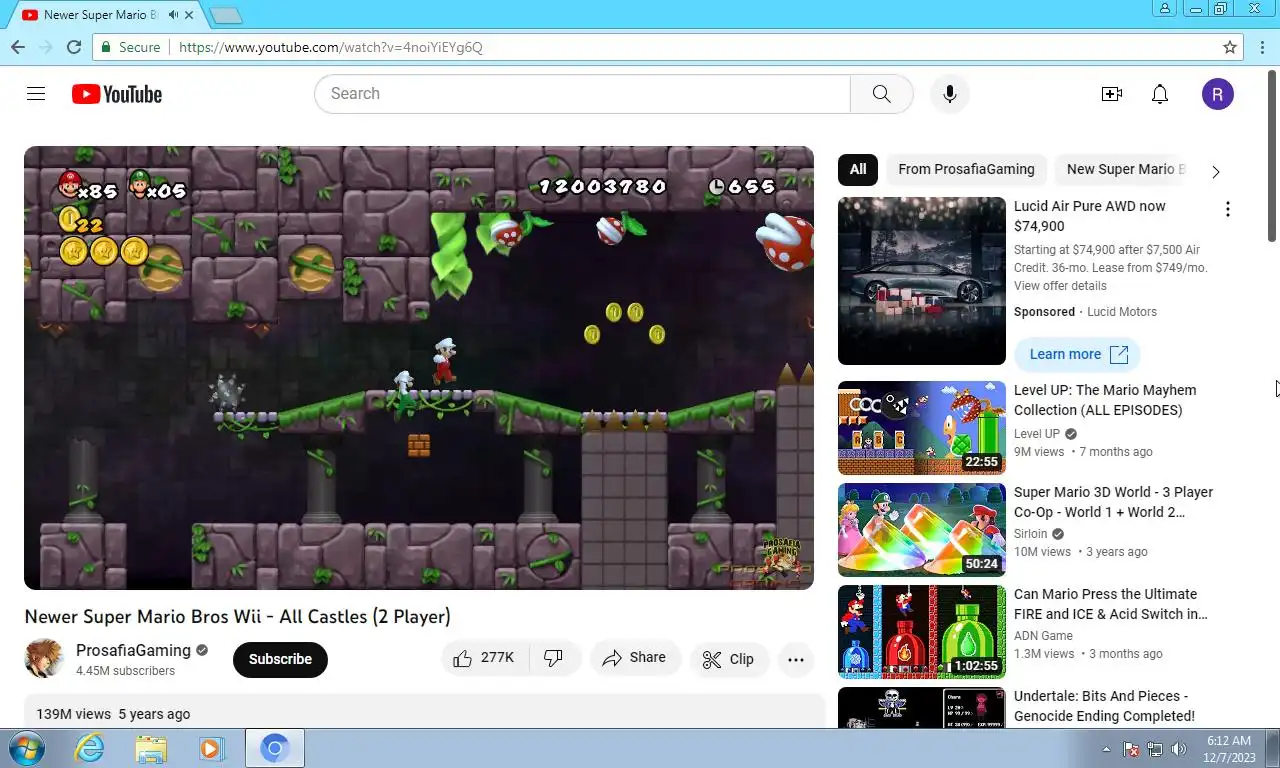
Task: Open the 1:02:55 ADN Game thumbnail
Action: click(x=922, y=632)
